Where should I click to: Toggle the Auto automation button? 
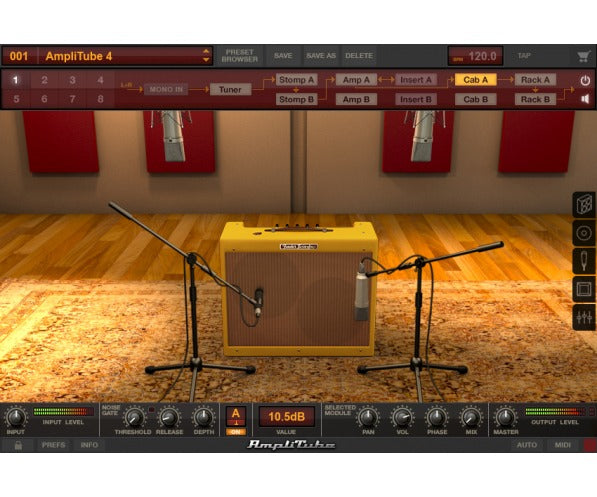(527, 445)
